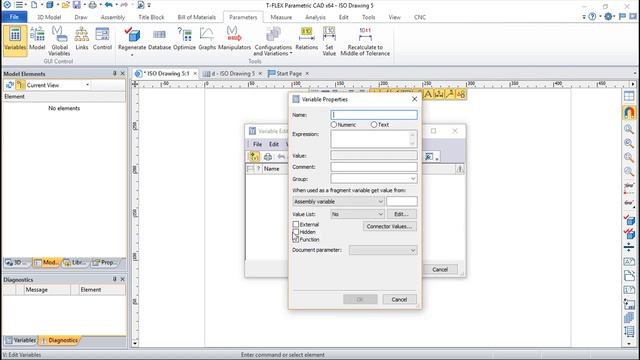This screenshot has width=640, height=360.
Task: Click the undo icon in Variable Editor toolbar
Action: pos(281,156)
